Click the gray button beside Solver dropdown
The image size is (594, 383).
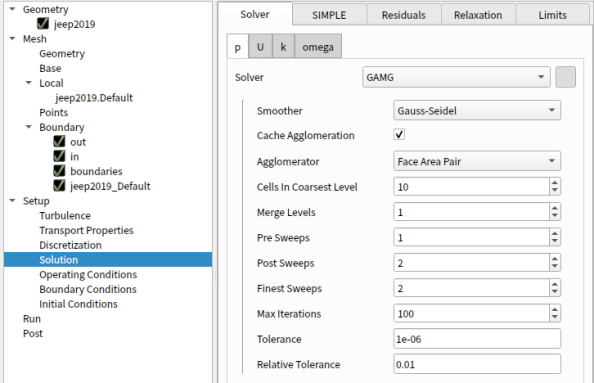click(565, 77)
